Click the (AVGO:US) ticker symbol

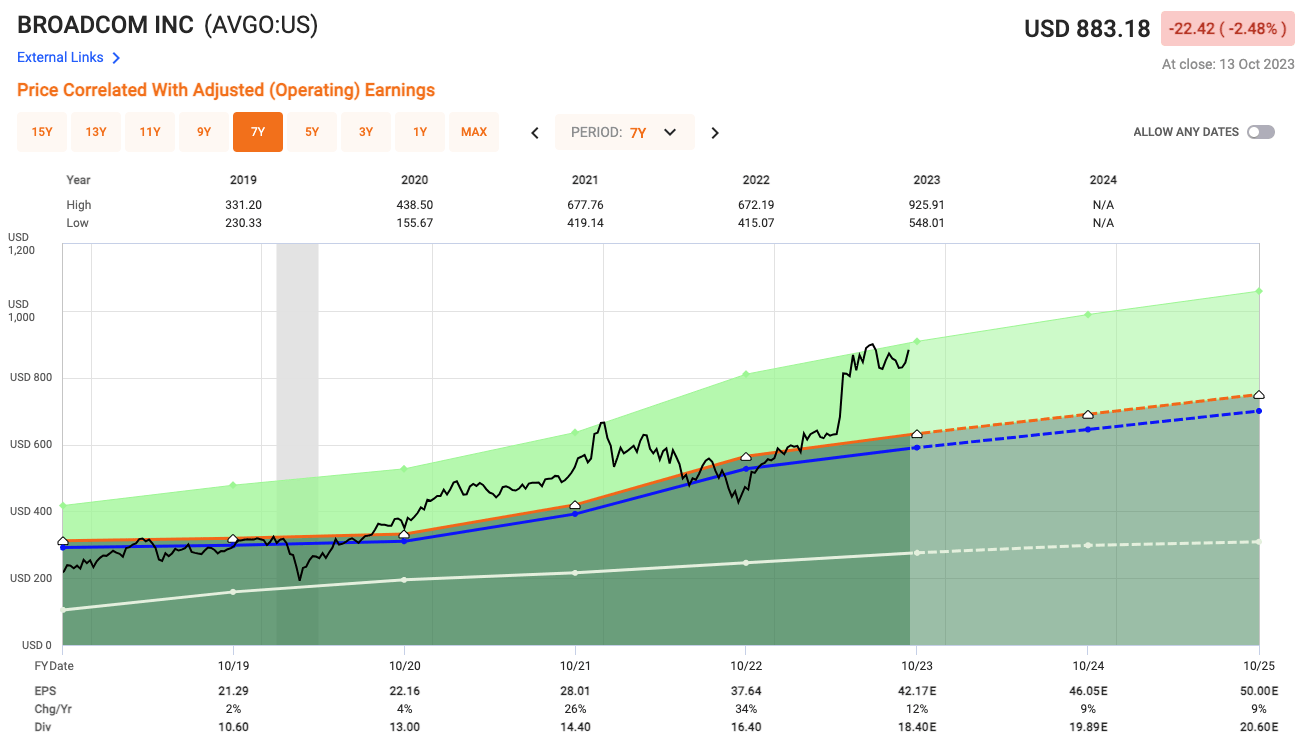[x=261, y=25]
